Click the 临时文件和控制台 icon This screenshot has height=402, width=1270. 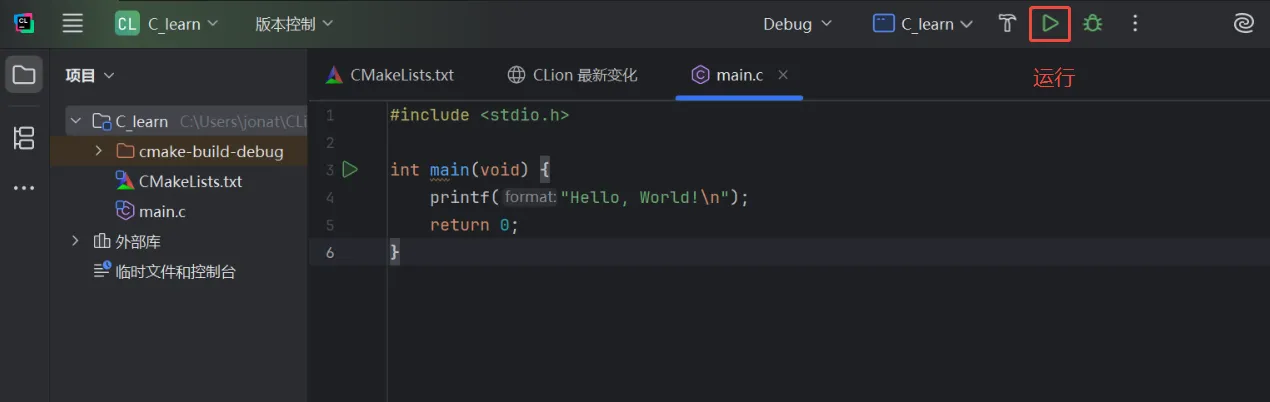pyautogui.click(x=102, y=271)
